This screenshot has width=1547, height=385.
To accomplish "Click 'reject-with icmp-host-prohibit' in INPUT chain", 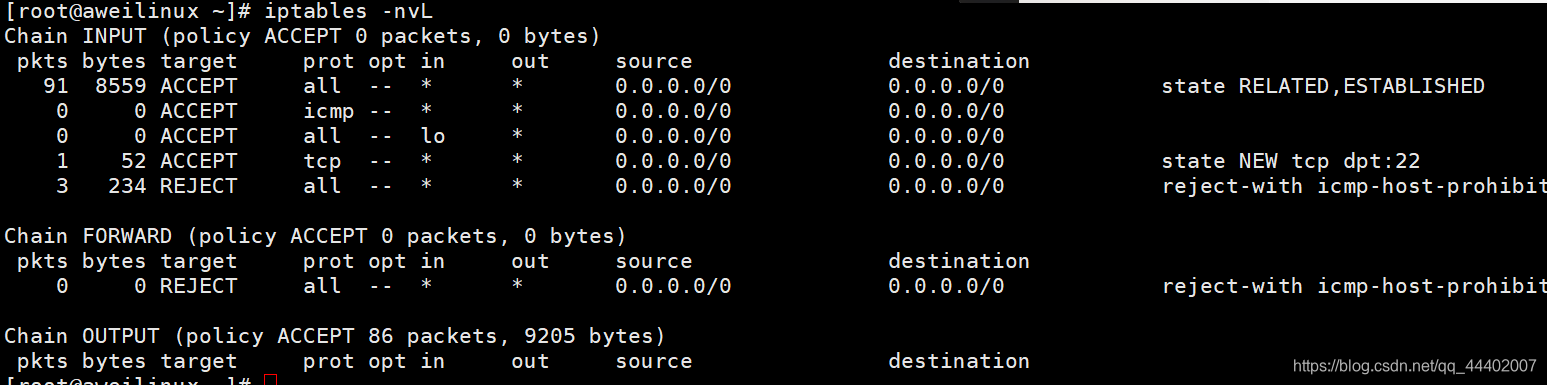I will pos(1354,186).
